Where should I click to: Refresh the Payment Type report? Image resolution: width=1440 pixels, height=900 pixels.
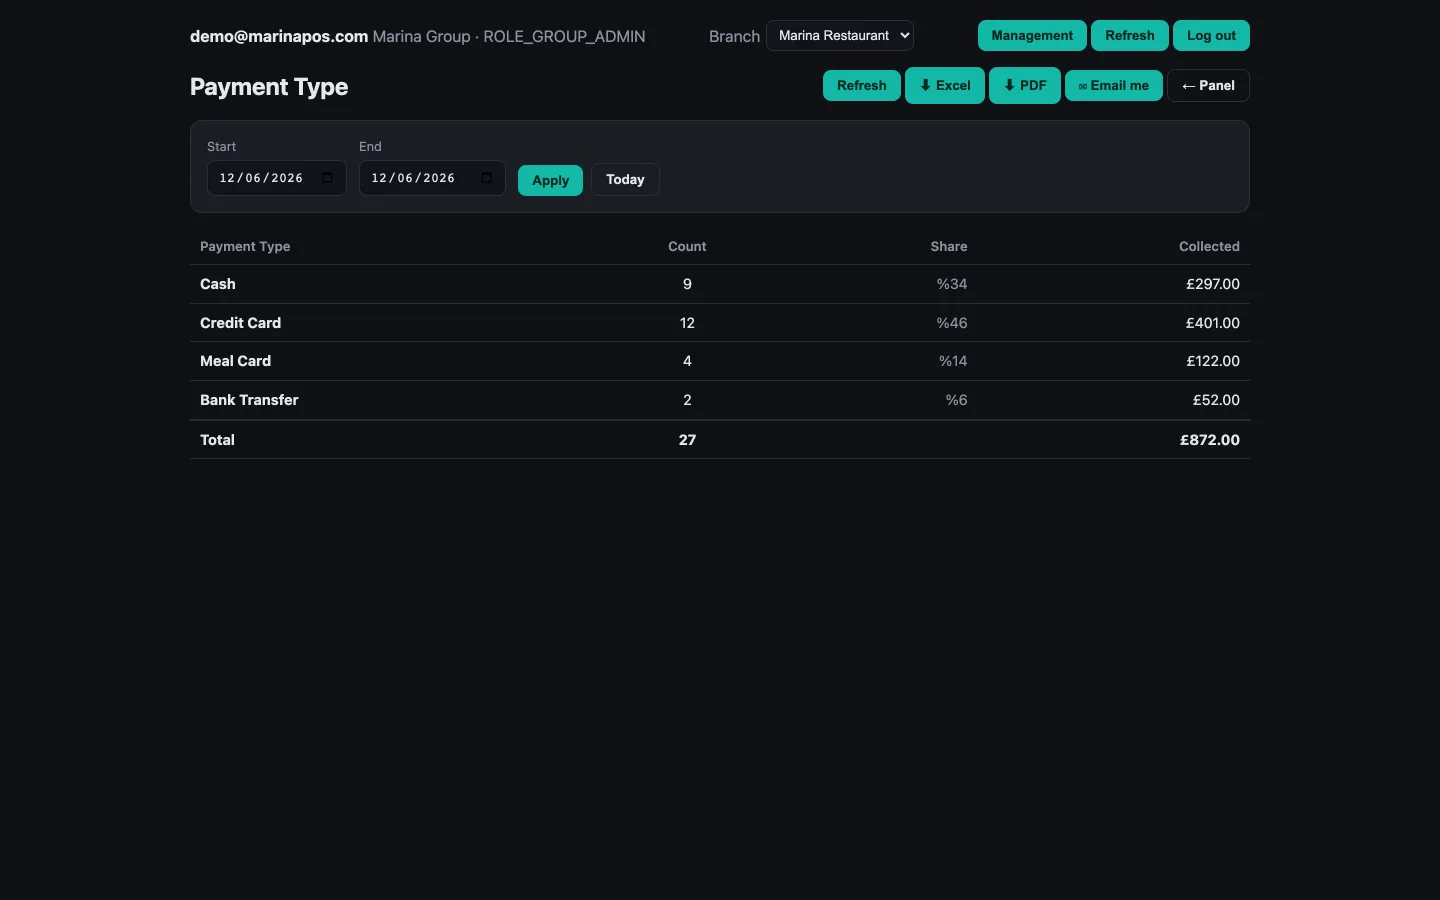pyautogui.click(x=862, y=86)
